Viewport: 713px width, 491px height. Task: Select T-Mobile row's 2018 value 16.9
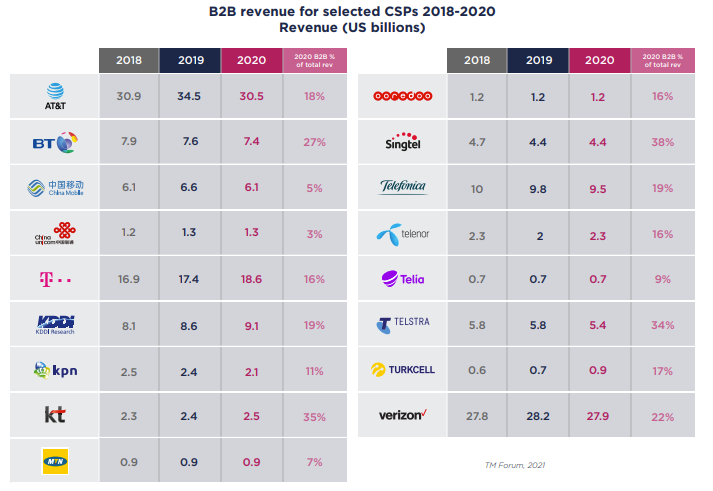point(129,279)
